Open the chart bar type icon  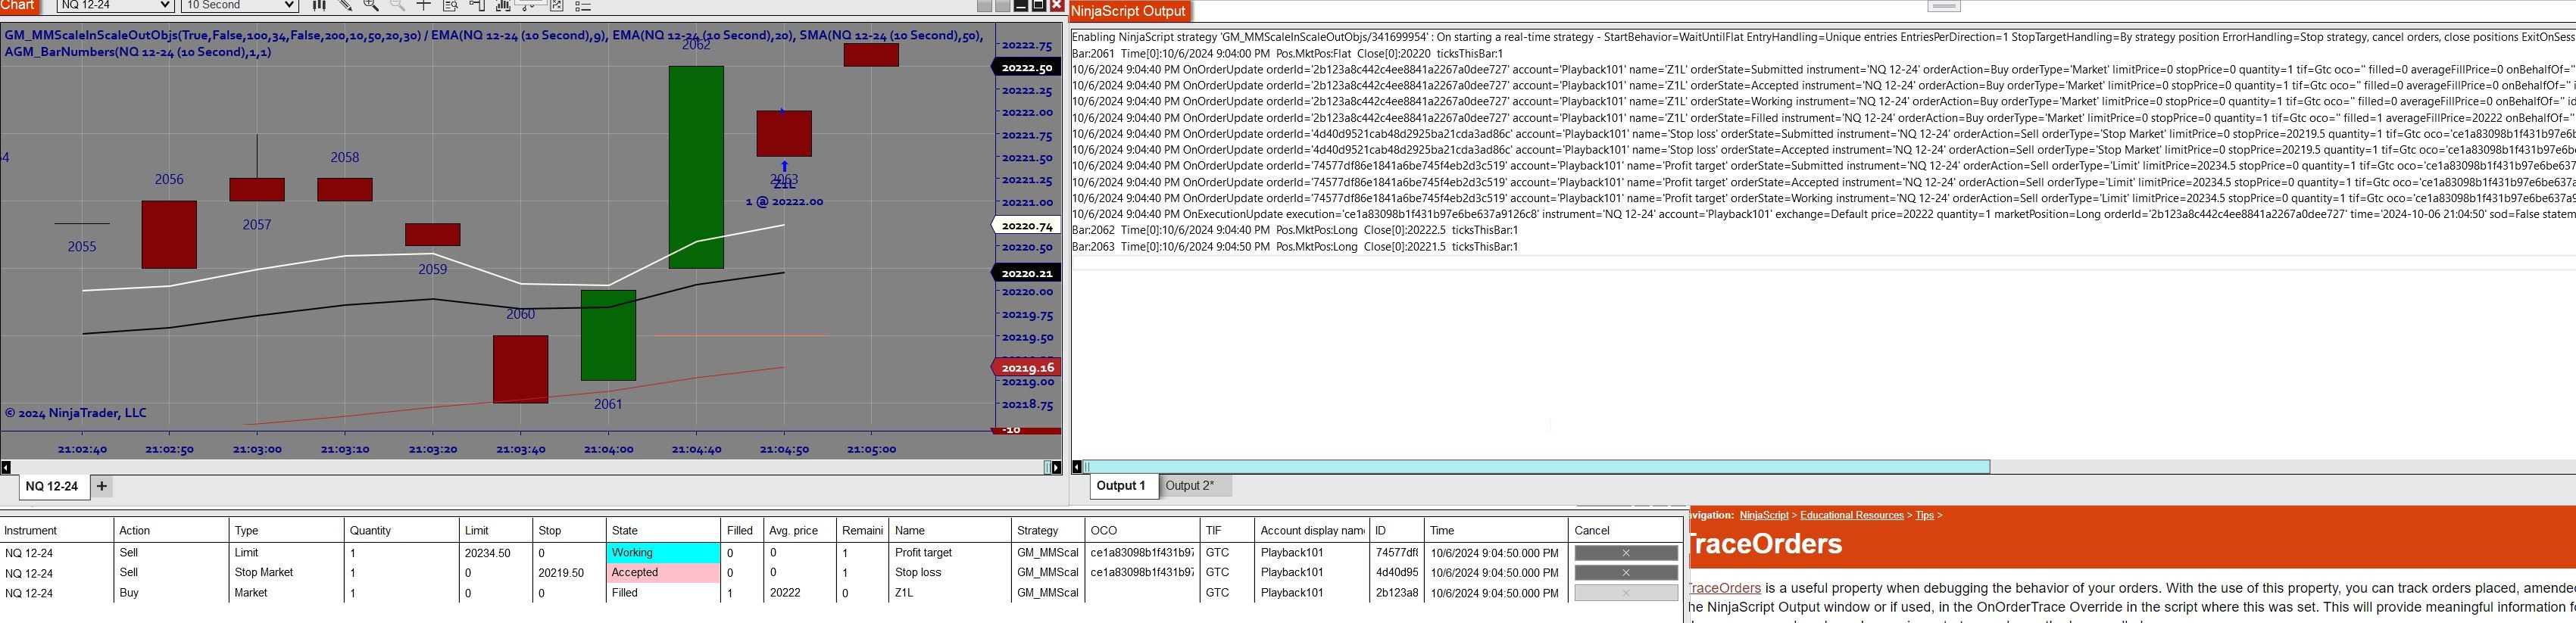tap(319, 5)
